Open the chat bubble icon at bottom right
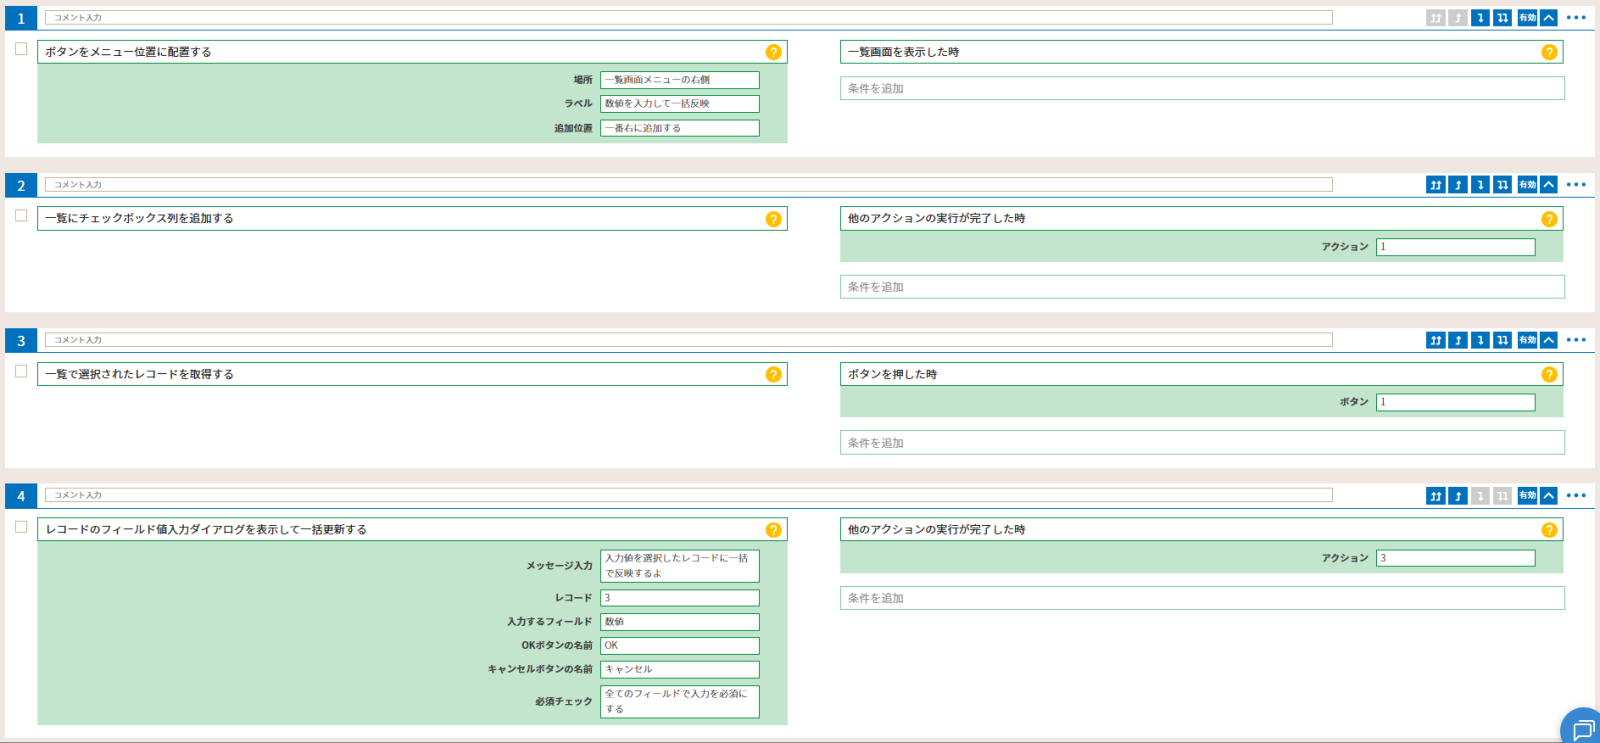The height and width of the screenshot is (743, 1600). coord(1582,728)
